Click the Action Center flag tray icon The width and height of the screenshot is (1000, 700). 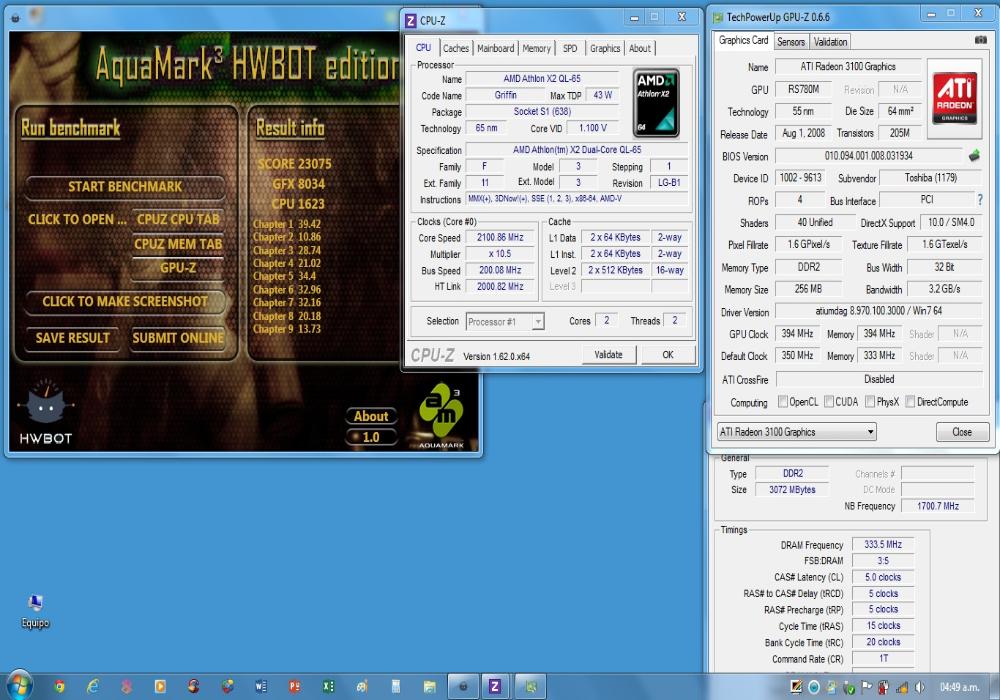[866, 687]
